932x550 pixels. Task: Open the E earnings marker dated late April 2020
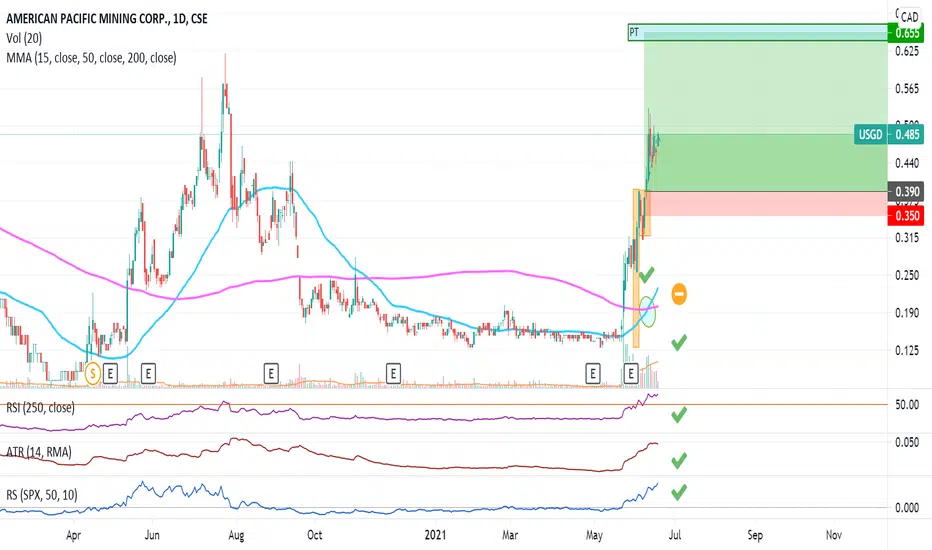point(110,374)
